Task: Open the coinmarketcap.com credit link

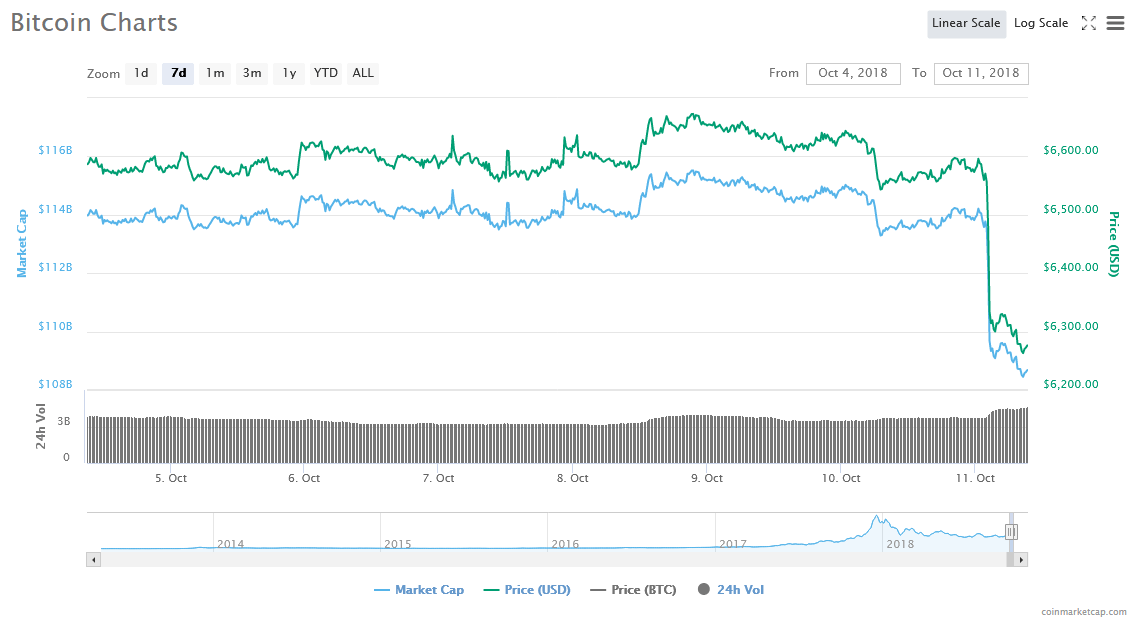Action: (1083, 612)
